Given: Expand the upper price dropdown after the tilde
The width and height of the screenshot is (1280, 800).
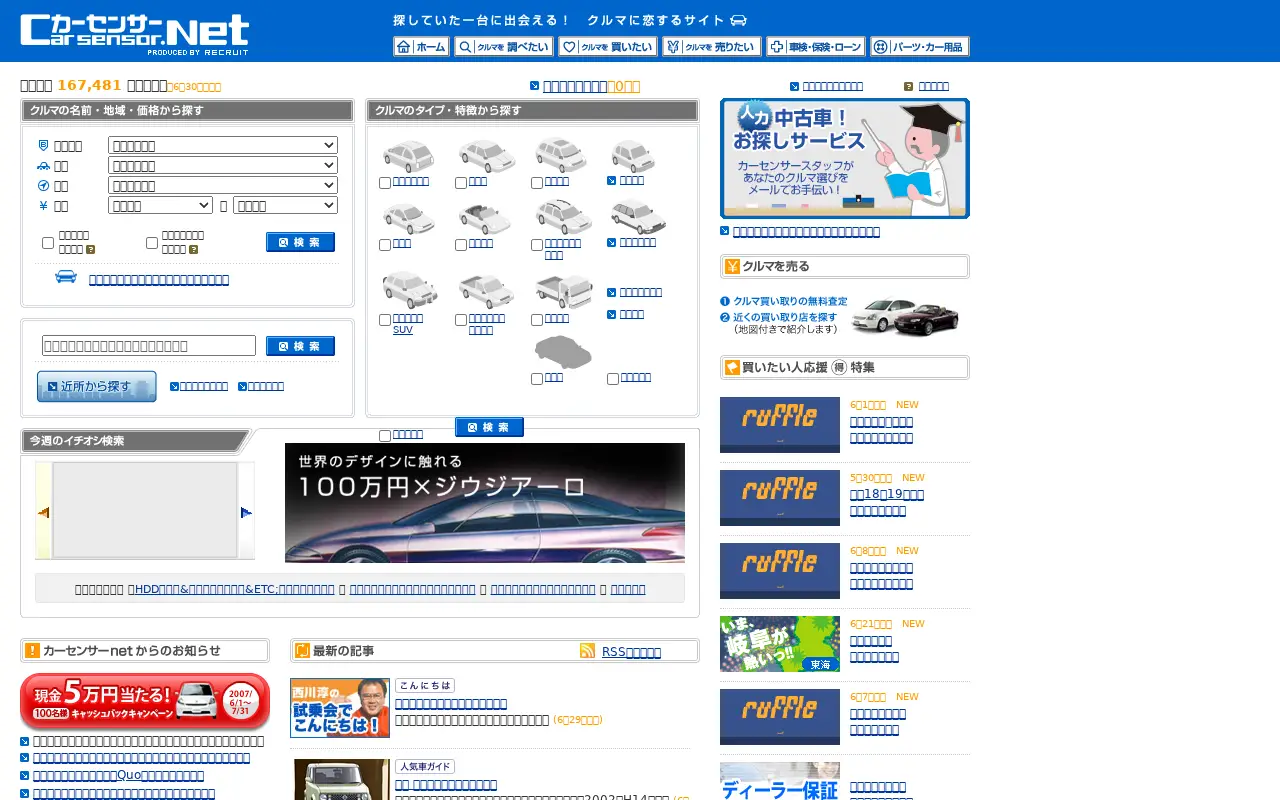Looking at the screenshot, I should pyautogui.click(x=285, y=205).
